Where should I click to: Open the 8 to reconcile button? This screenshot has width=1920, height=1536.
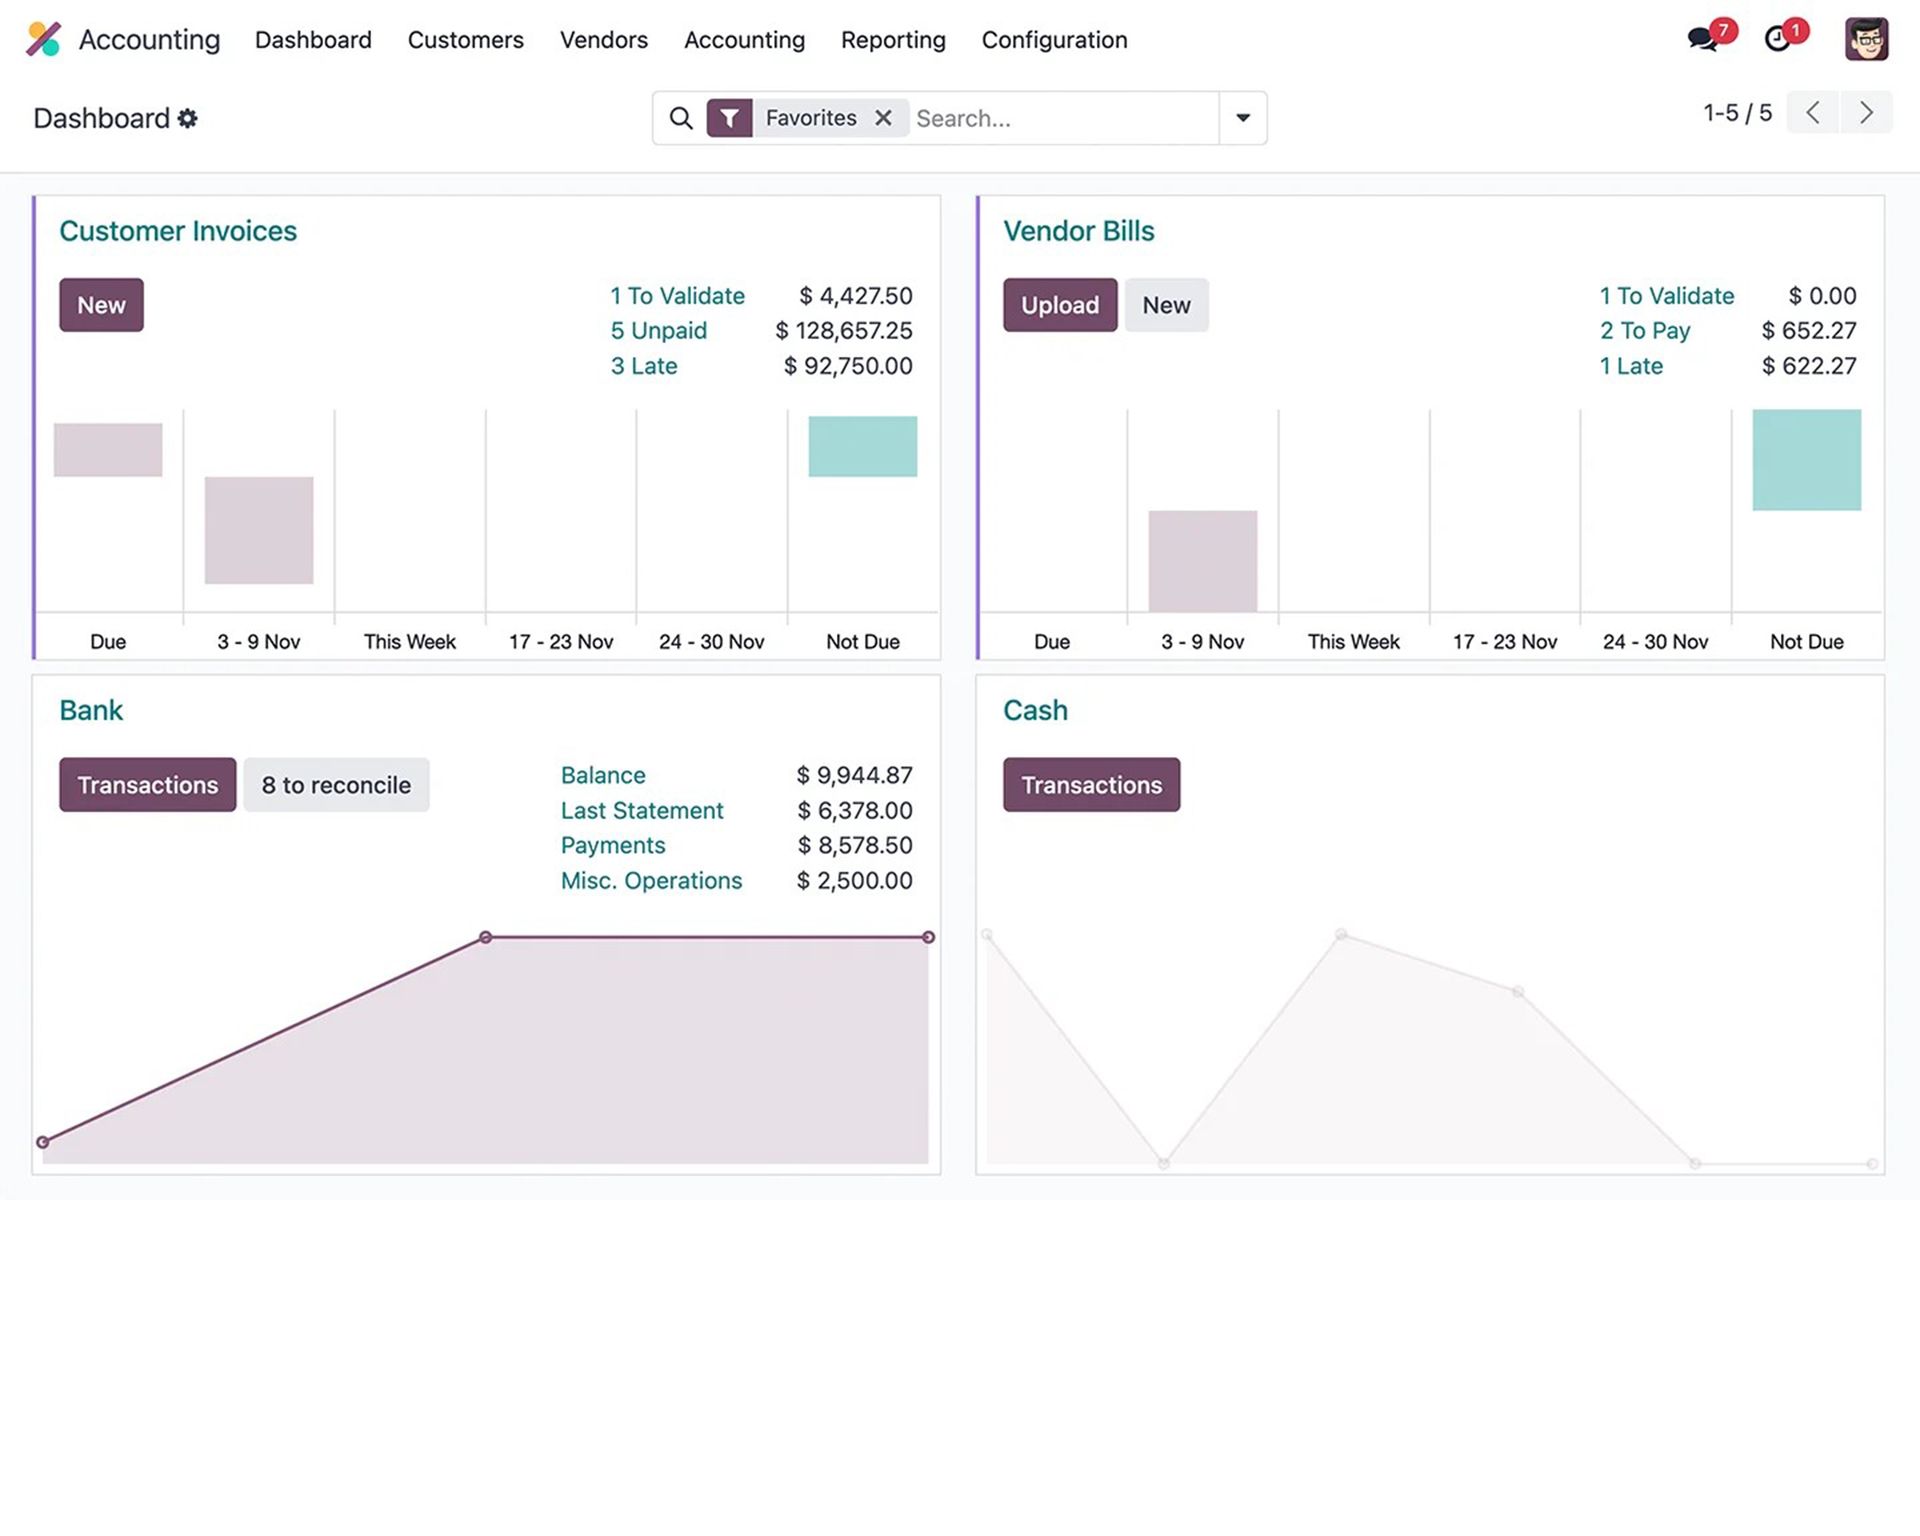click(336, 785)
